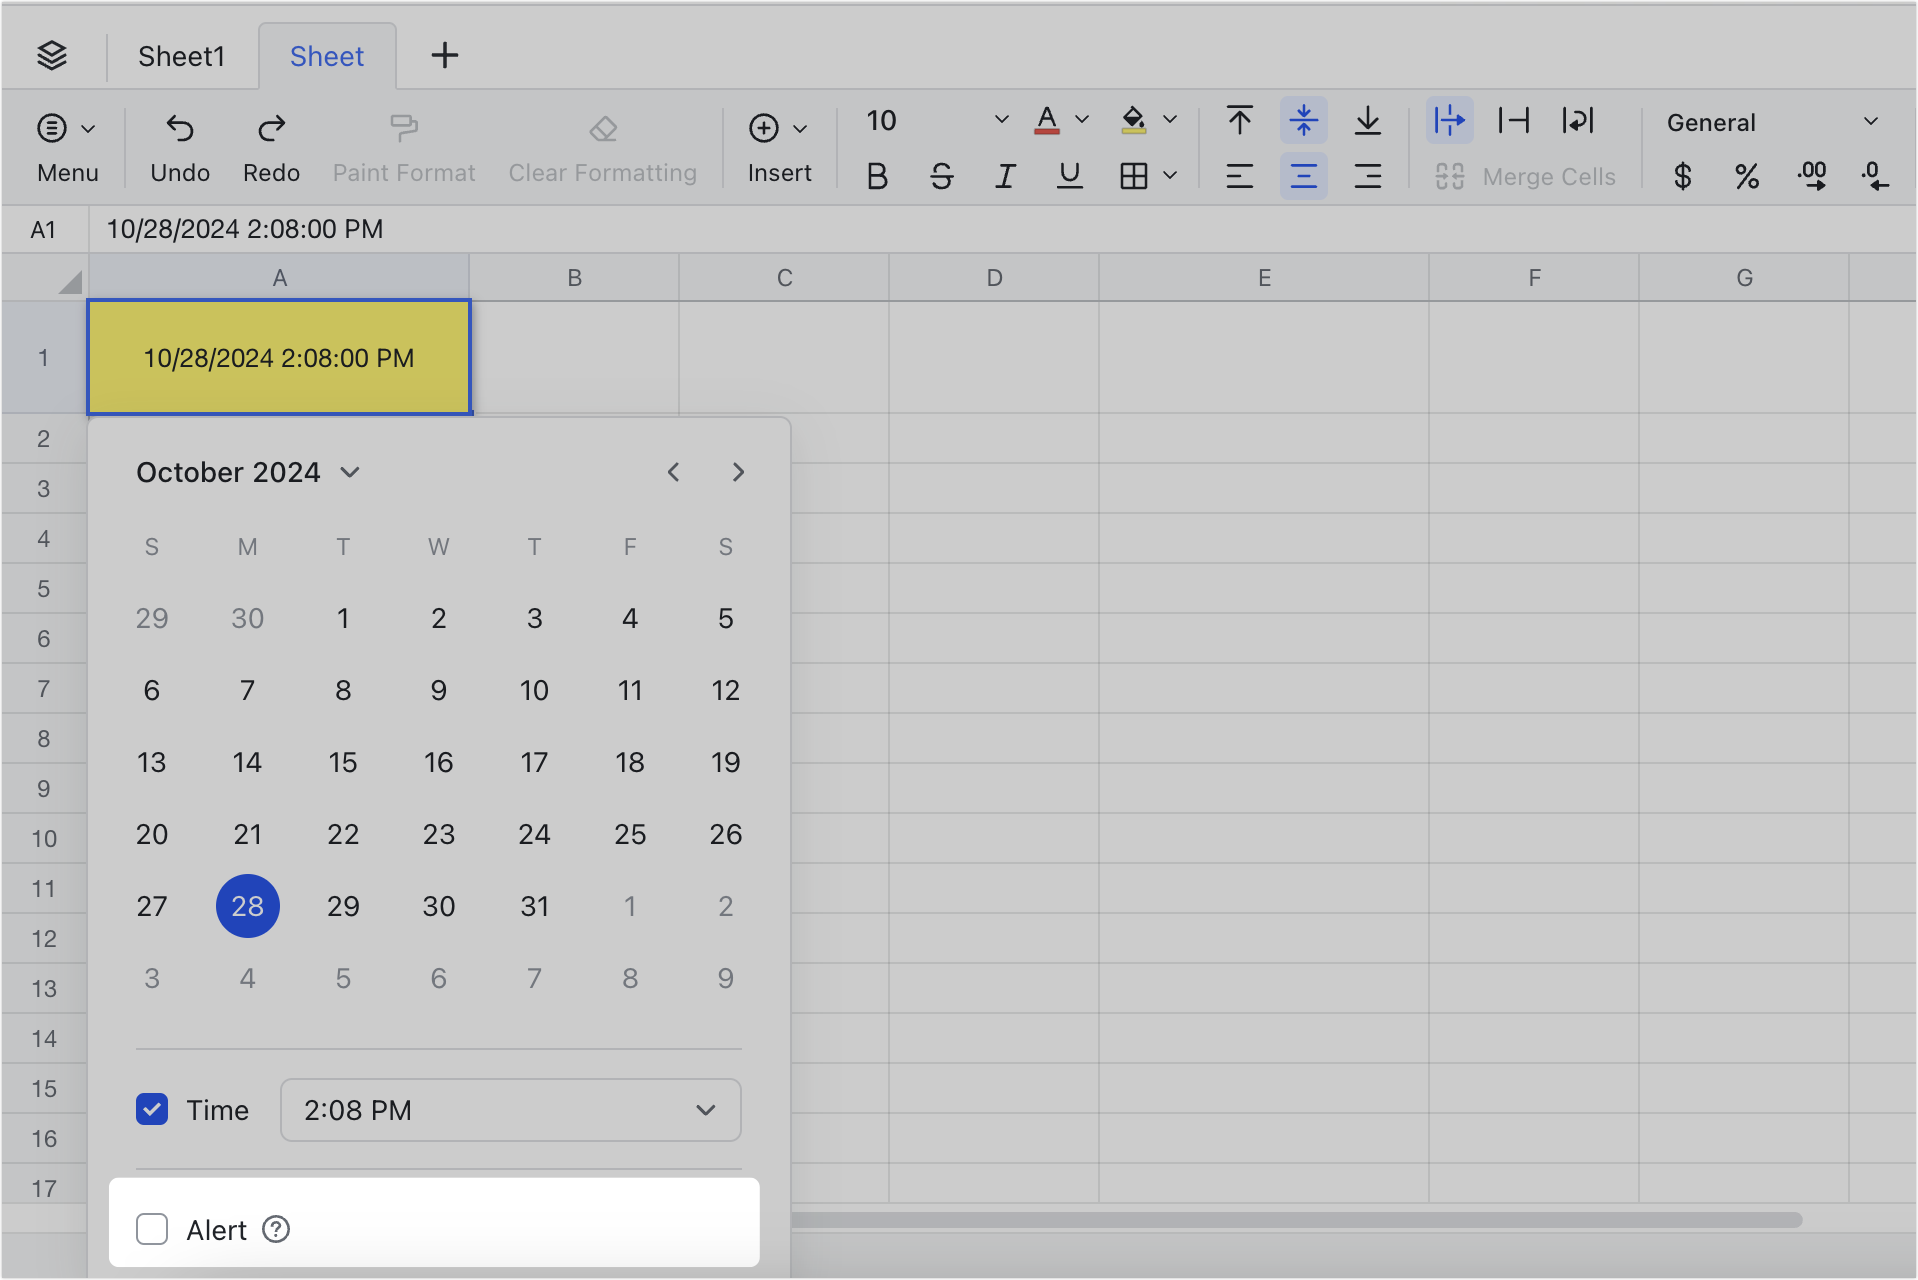This screenshot has width=1918, height=1280.
Task: Open the sheets list layers icon
Action: click(52, 56)
